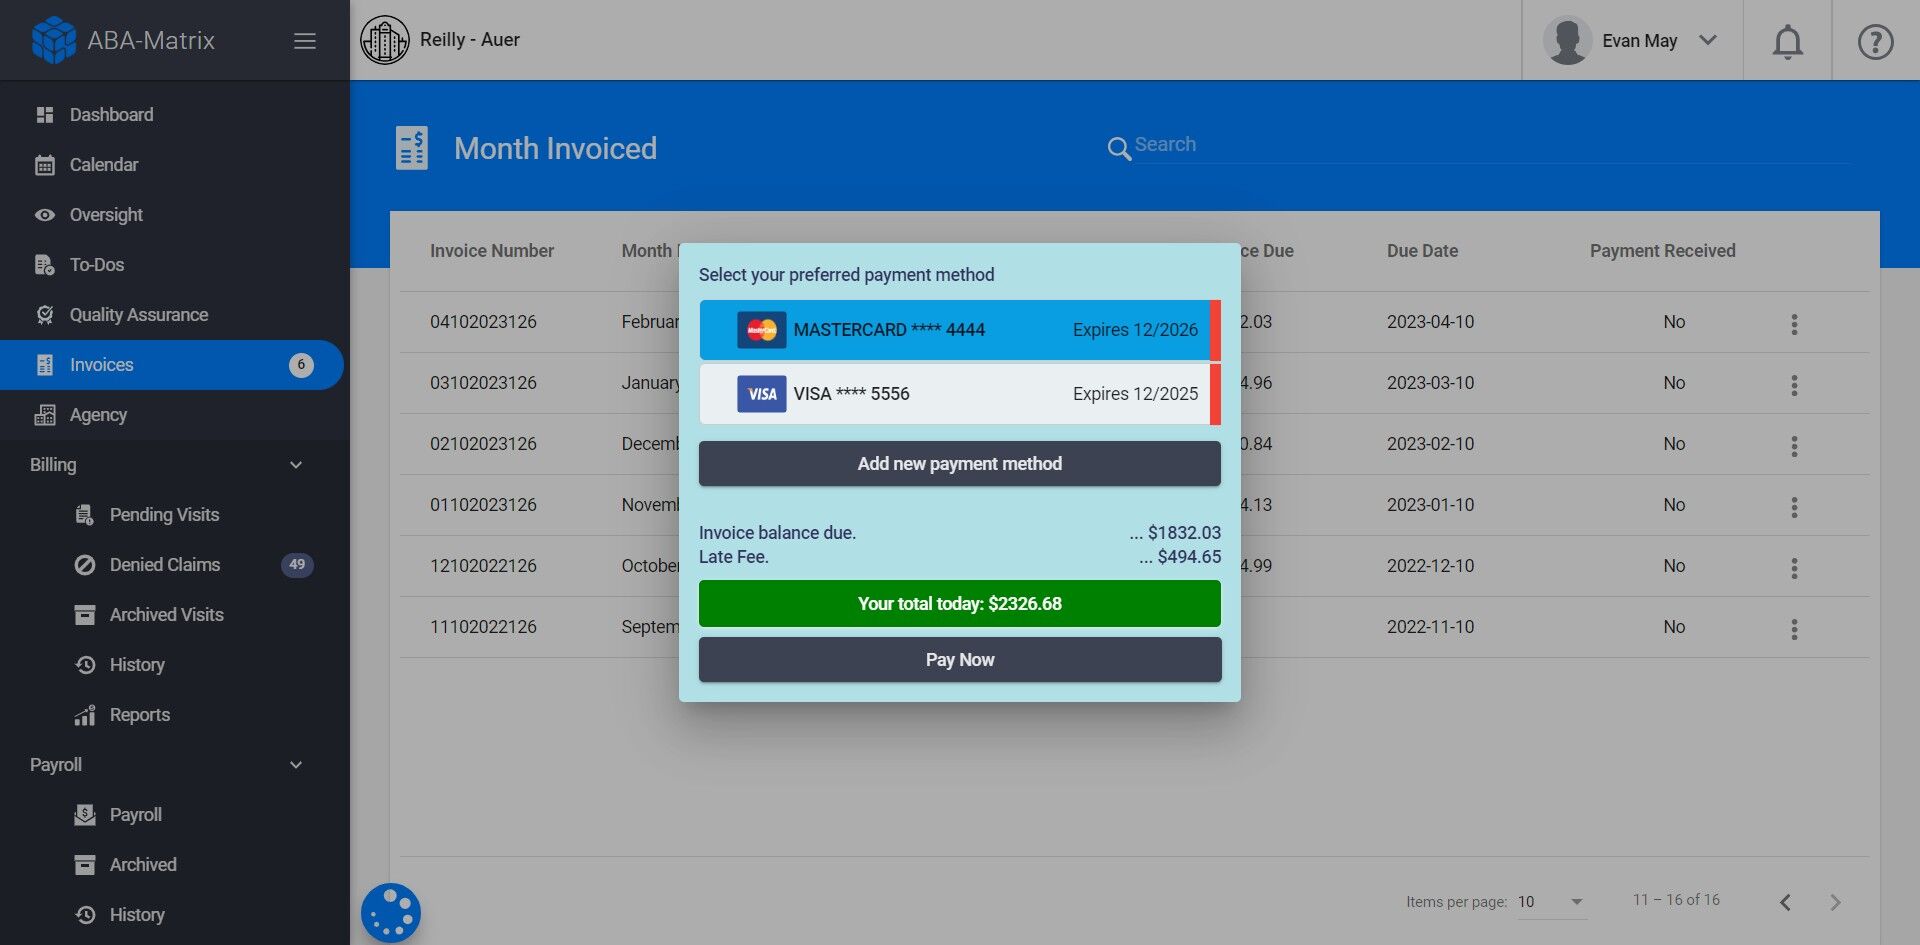Collapse the Billing section

coord(295,464)
